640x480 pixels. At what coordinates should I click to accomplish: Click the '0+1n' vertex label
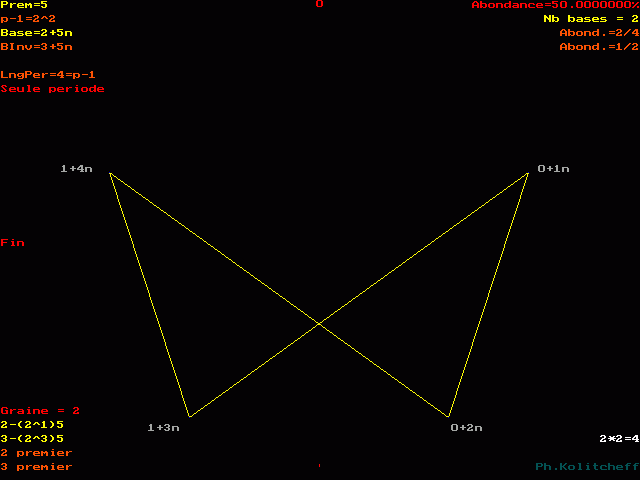pyautogui.click(x=553, y=169)
